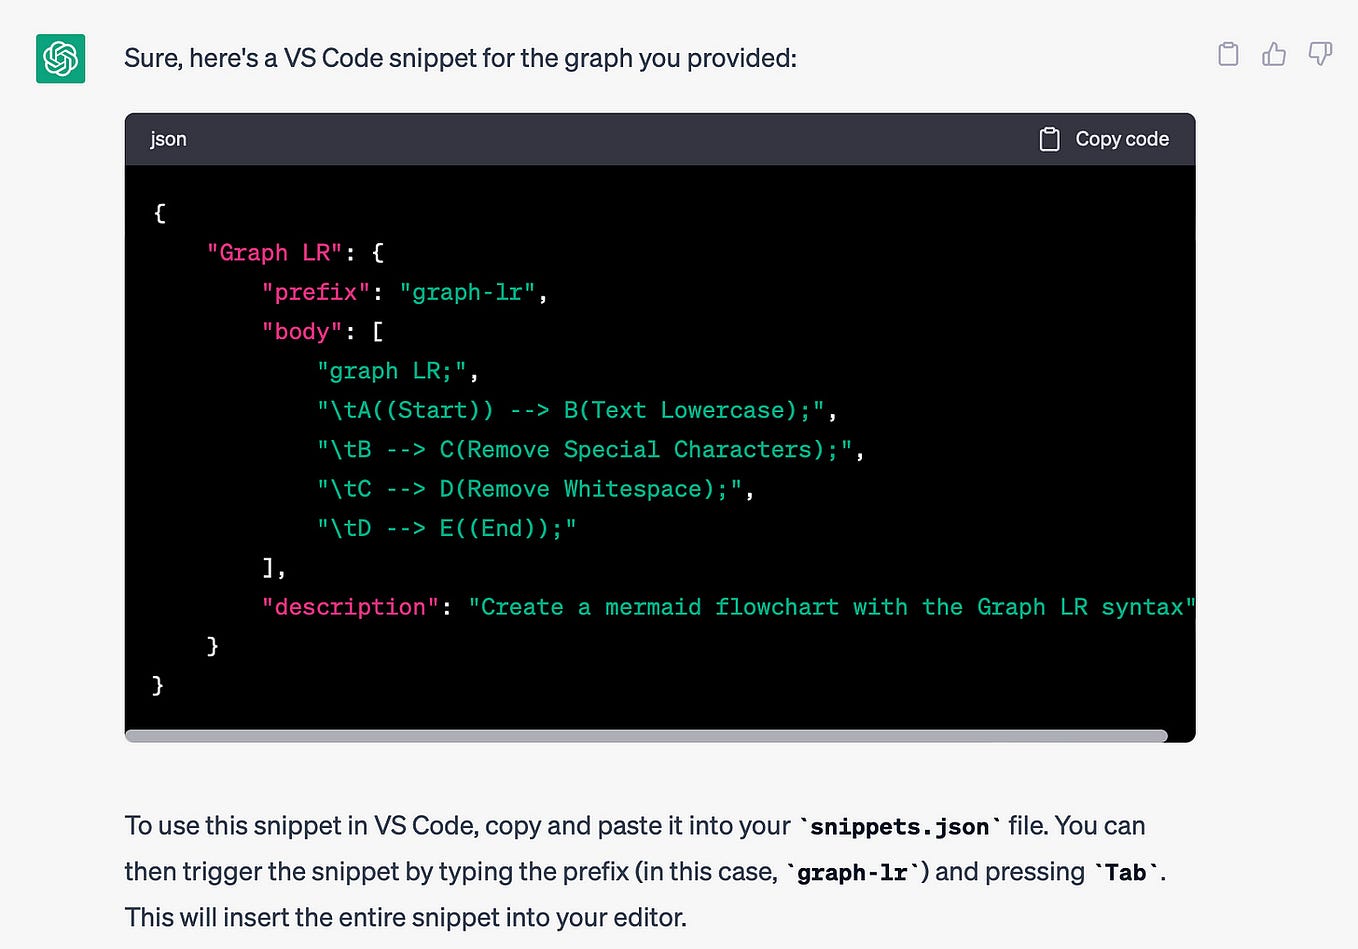Click the Copy code button
The height and width of the screenshot is (949, 1358).
tap(1104, 139)
